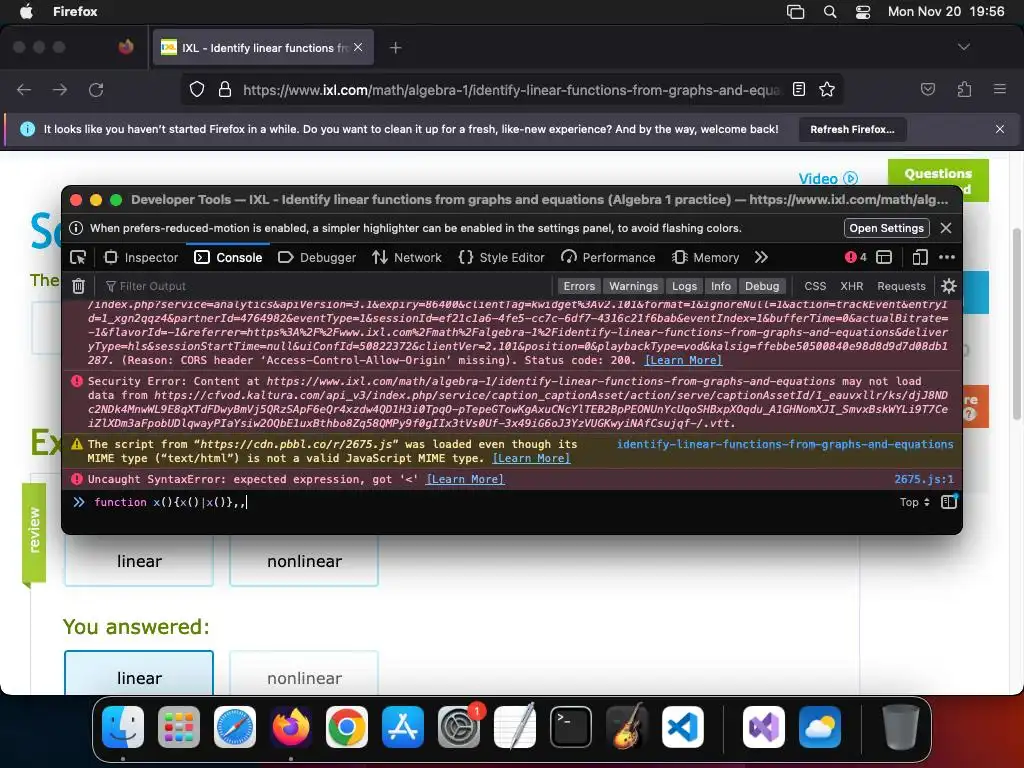Click the red error count badge showing 4

click(x=856, y=257)
